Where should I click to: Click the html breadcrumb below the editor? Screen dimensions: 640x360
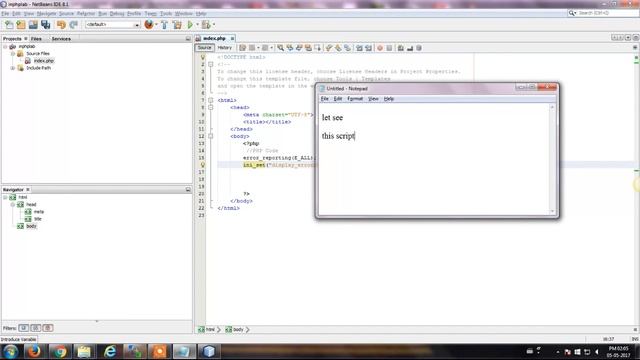(207, 329)
